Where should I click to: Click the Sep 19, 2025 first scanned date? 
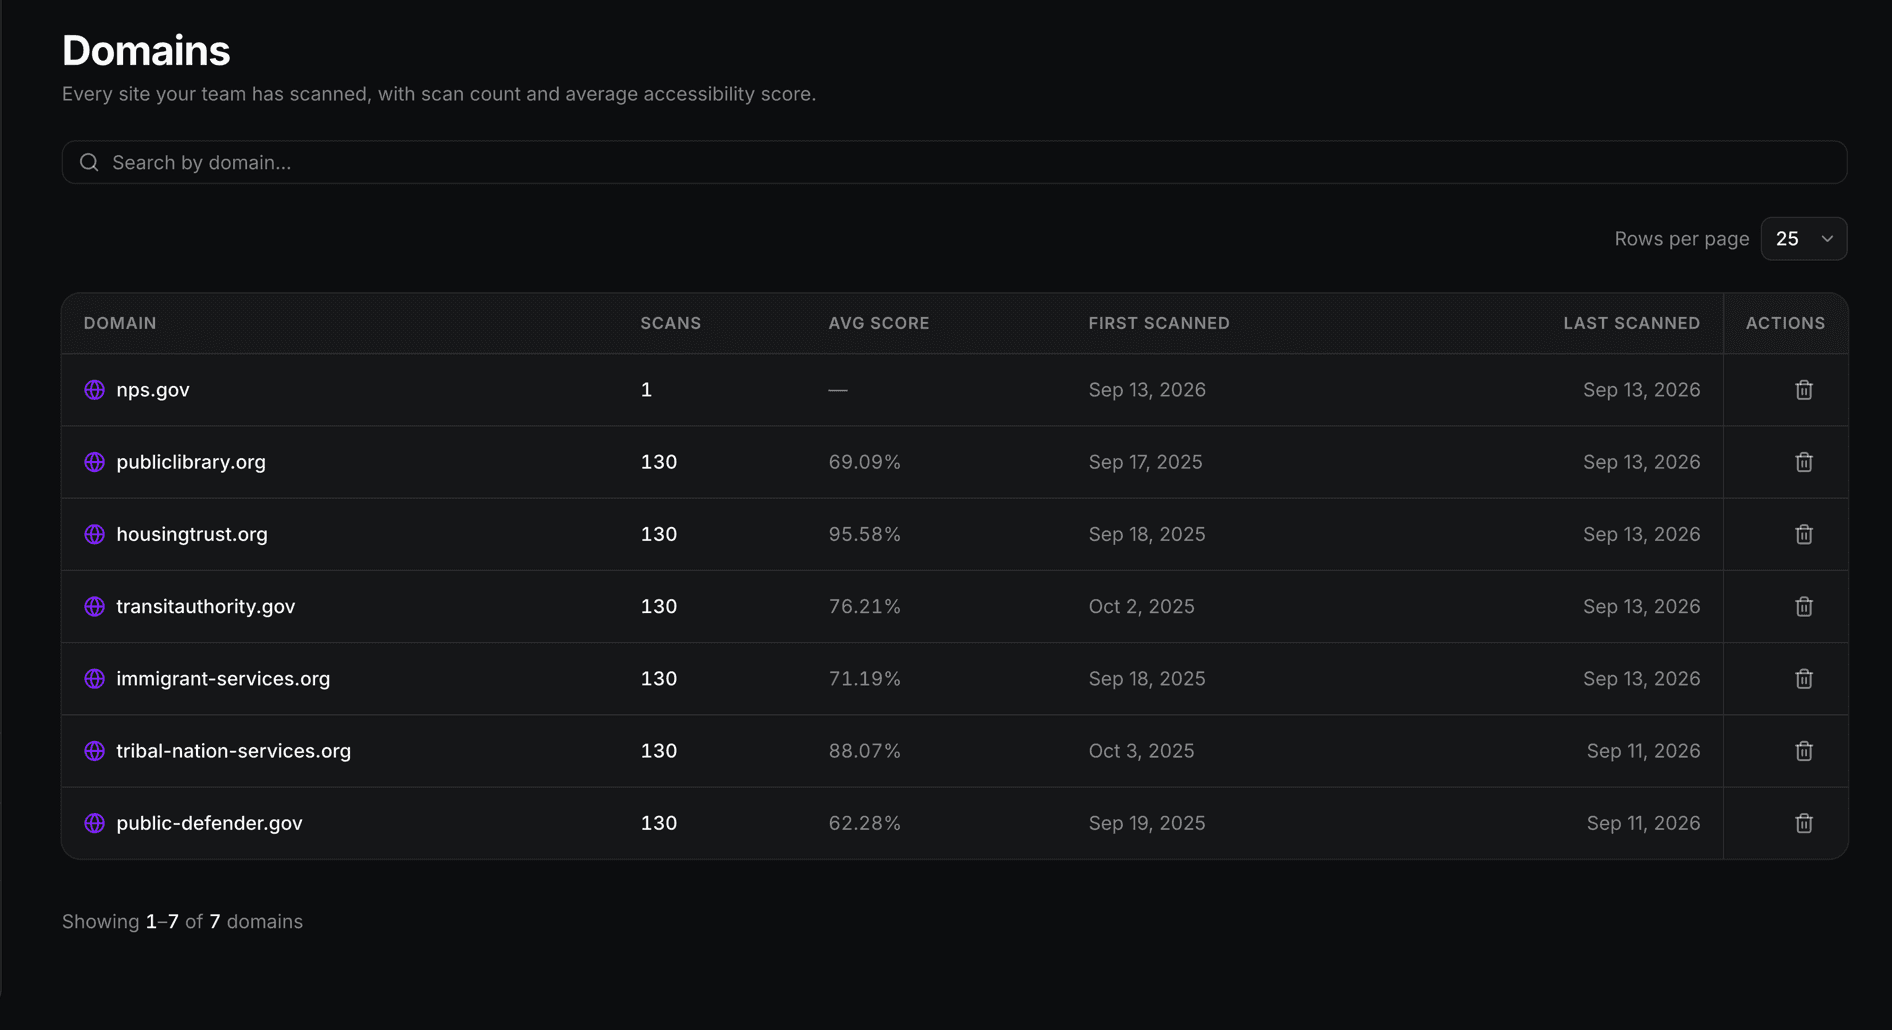1147,823
